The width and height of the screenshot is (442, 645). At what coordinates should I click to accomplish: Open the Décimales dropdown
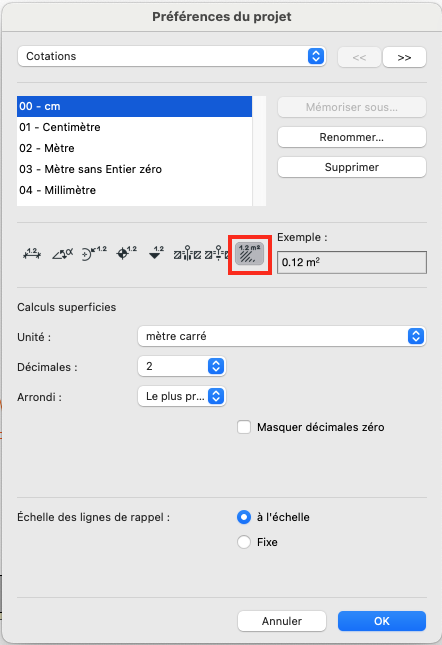coord(181,366)
